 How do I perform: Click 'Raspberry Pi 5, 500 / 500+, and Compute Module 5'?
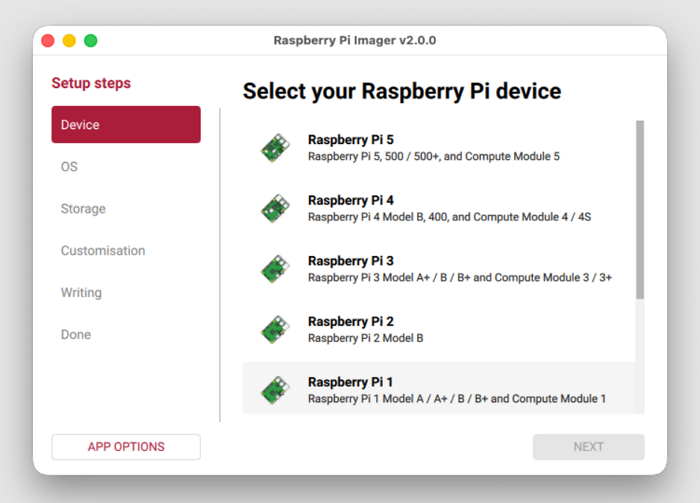433,157
